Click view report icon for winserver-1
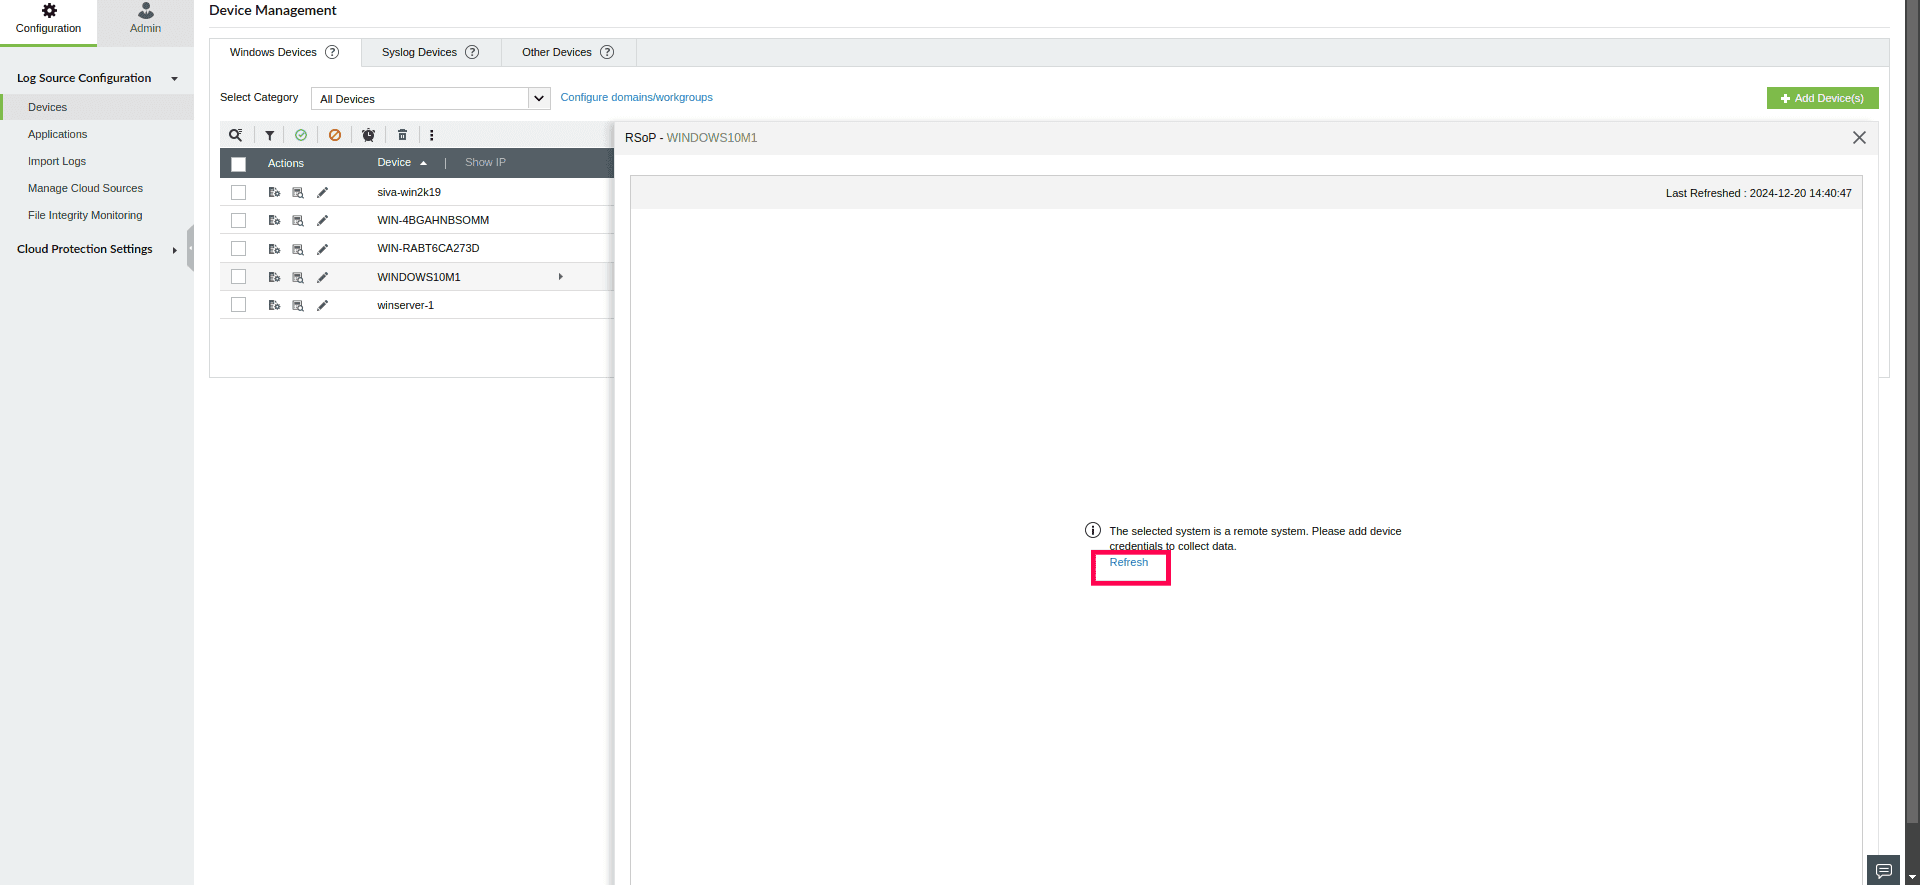Image resolution: width=1920 pixels, height=887 pixels. pyautogui.click(x=298, y=305)
